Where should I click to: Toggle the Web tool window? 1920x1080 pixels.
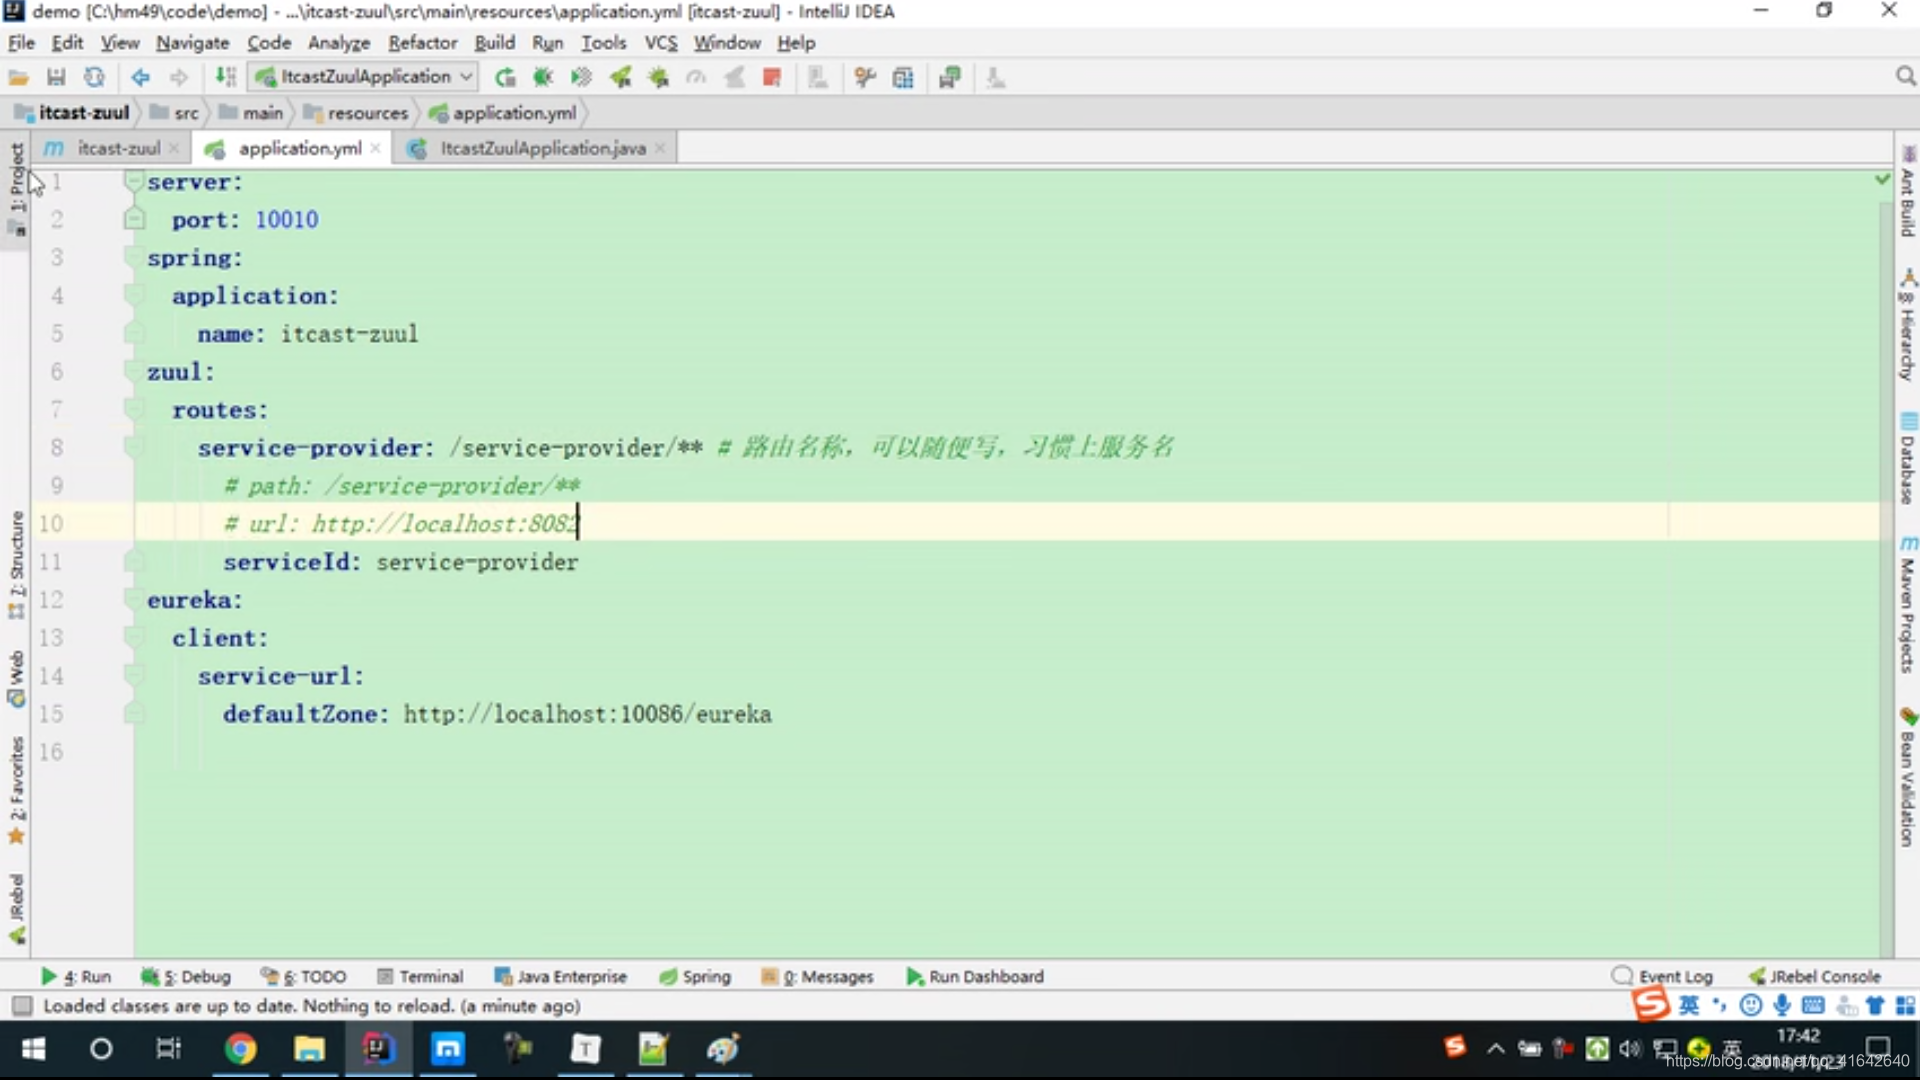tap(16, 678)
